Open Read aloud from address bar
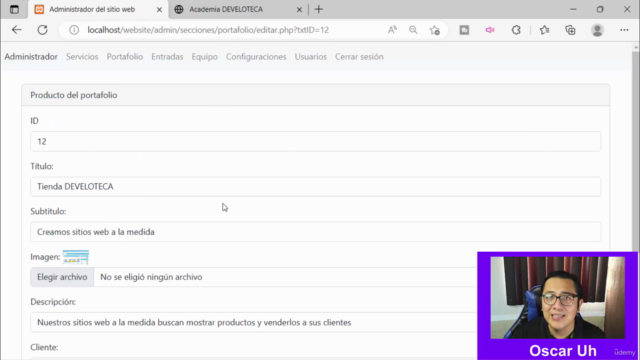 coord(392,30)
